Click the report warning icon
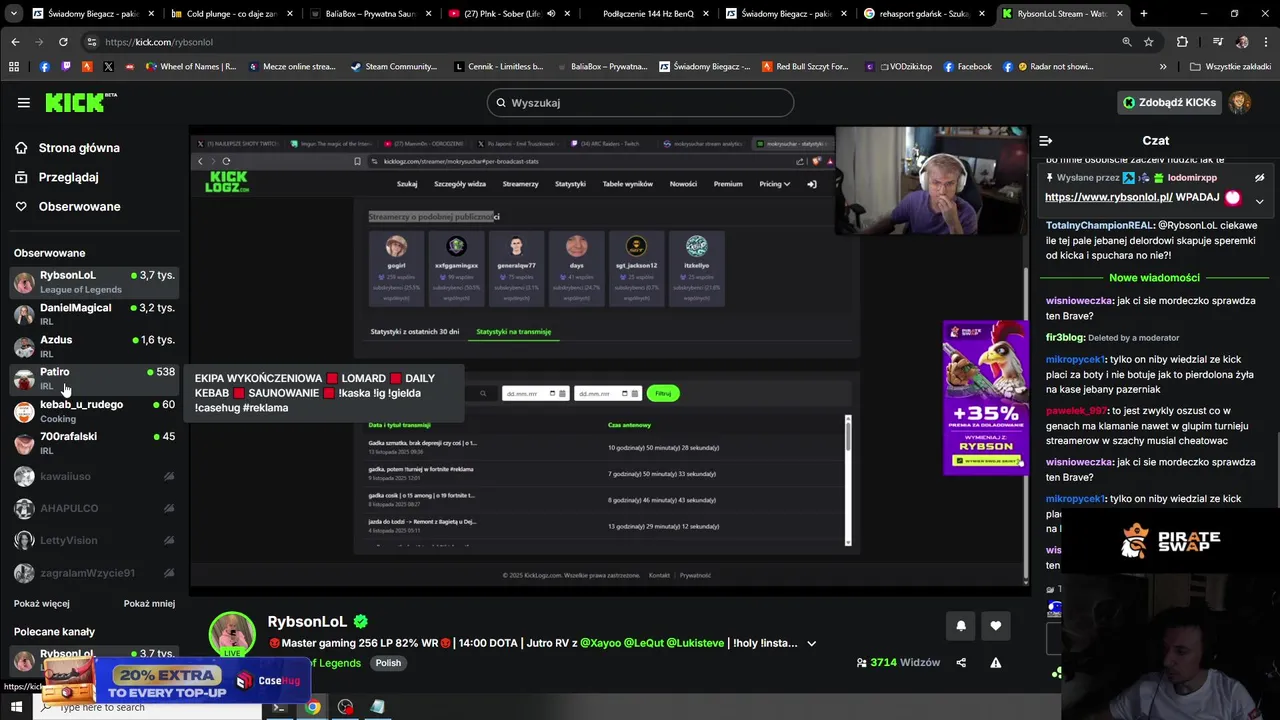The image size is (1280, 720). [x=995, y=663]
